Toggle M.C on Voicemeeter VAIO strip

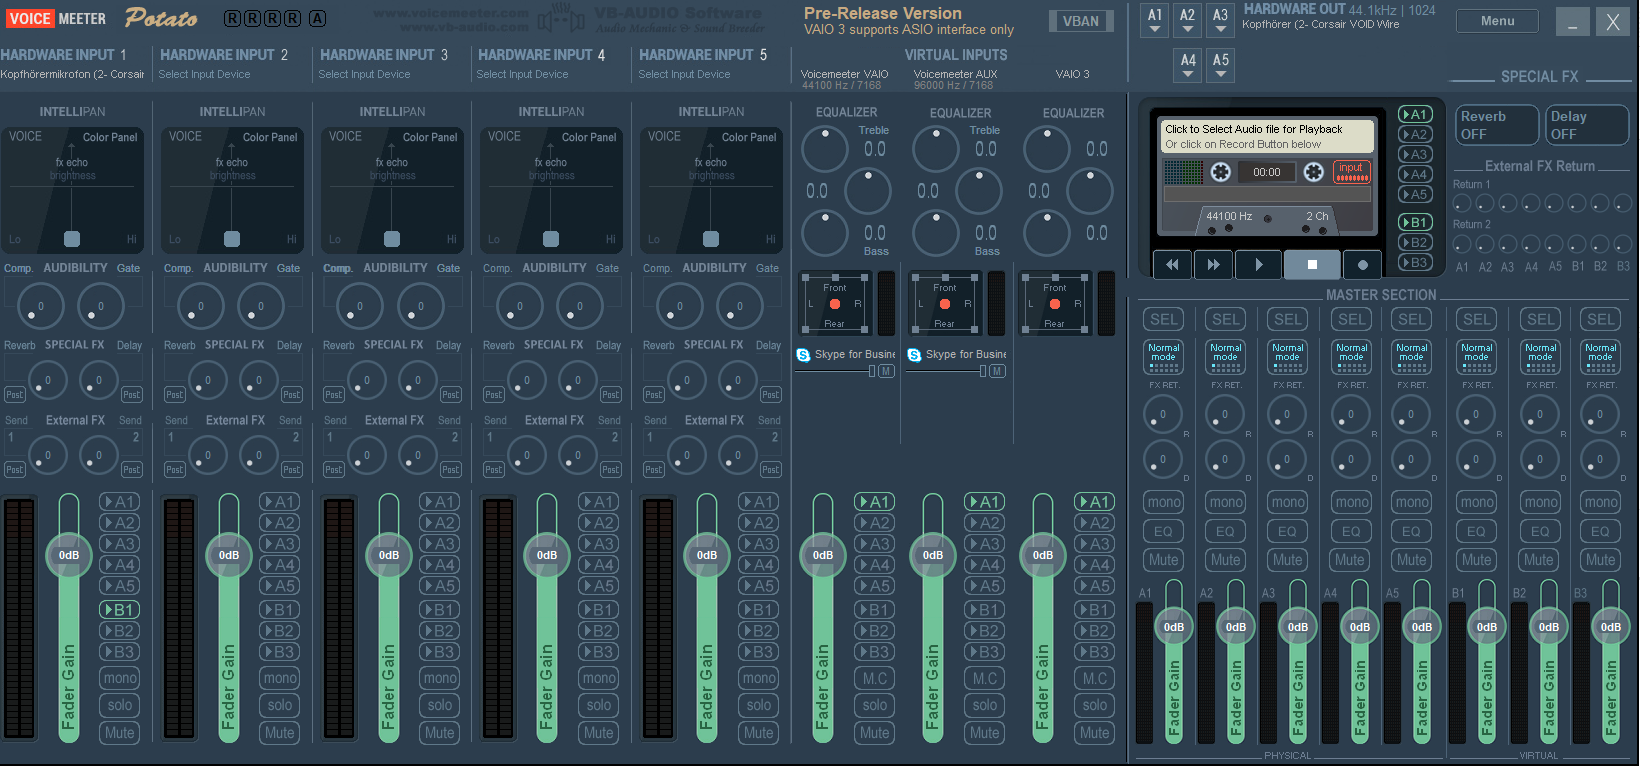coord(875,678)
